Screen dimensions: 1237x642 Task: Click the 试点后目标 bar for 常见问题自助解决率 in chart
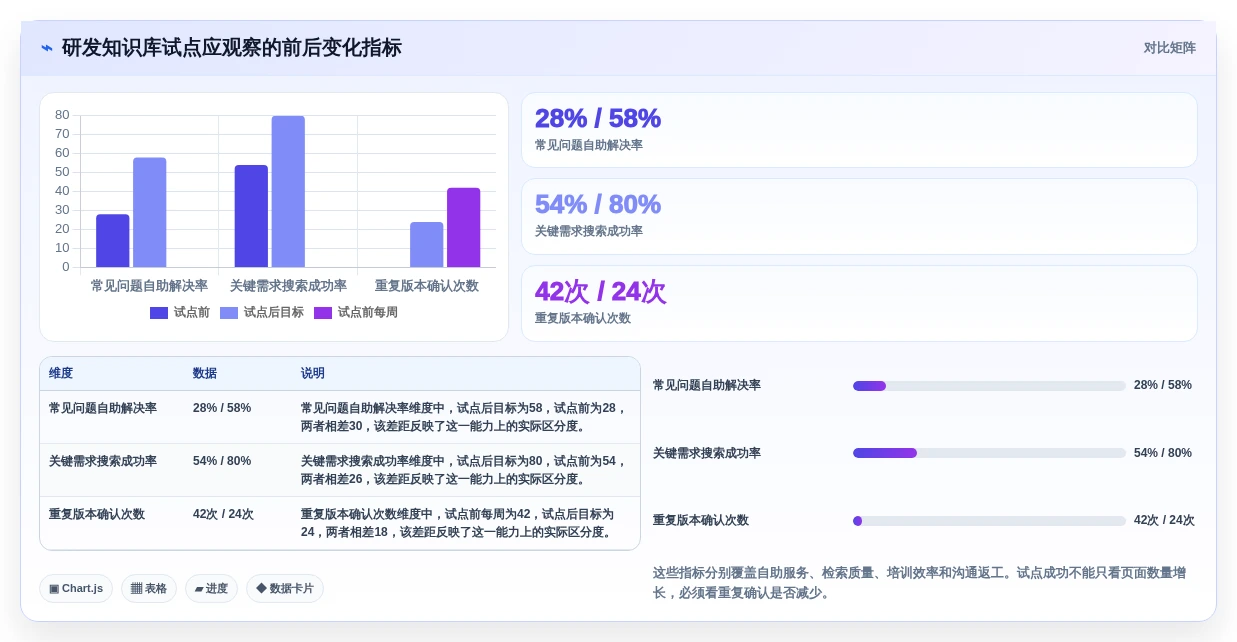[x=150, y=212]
